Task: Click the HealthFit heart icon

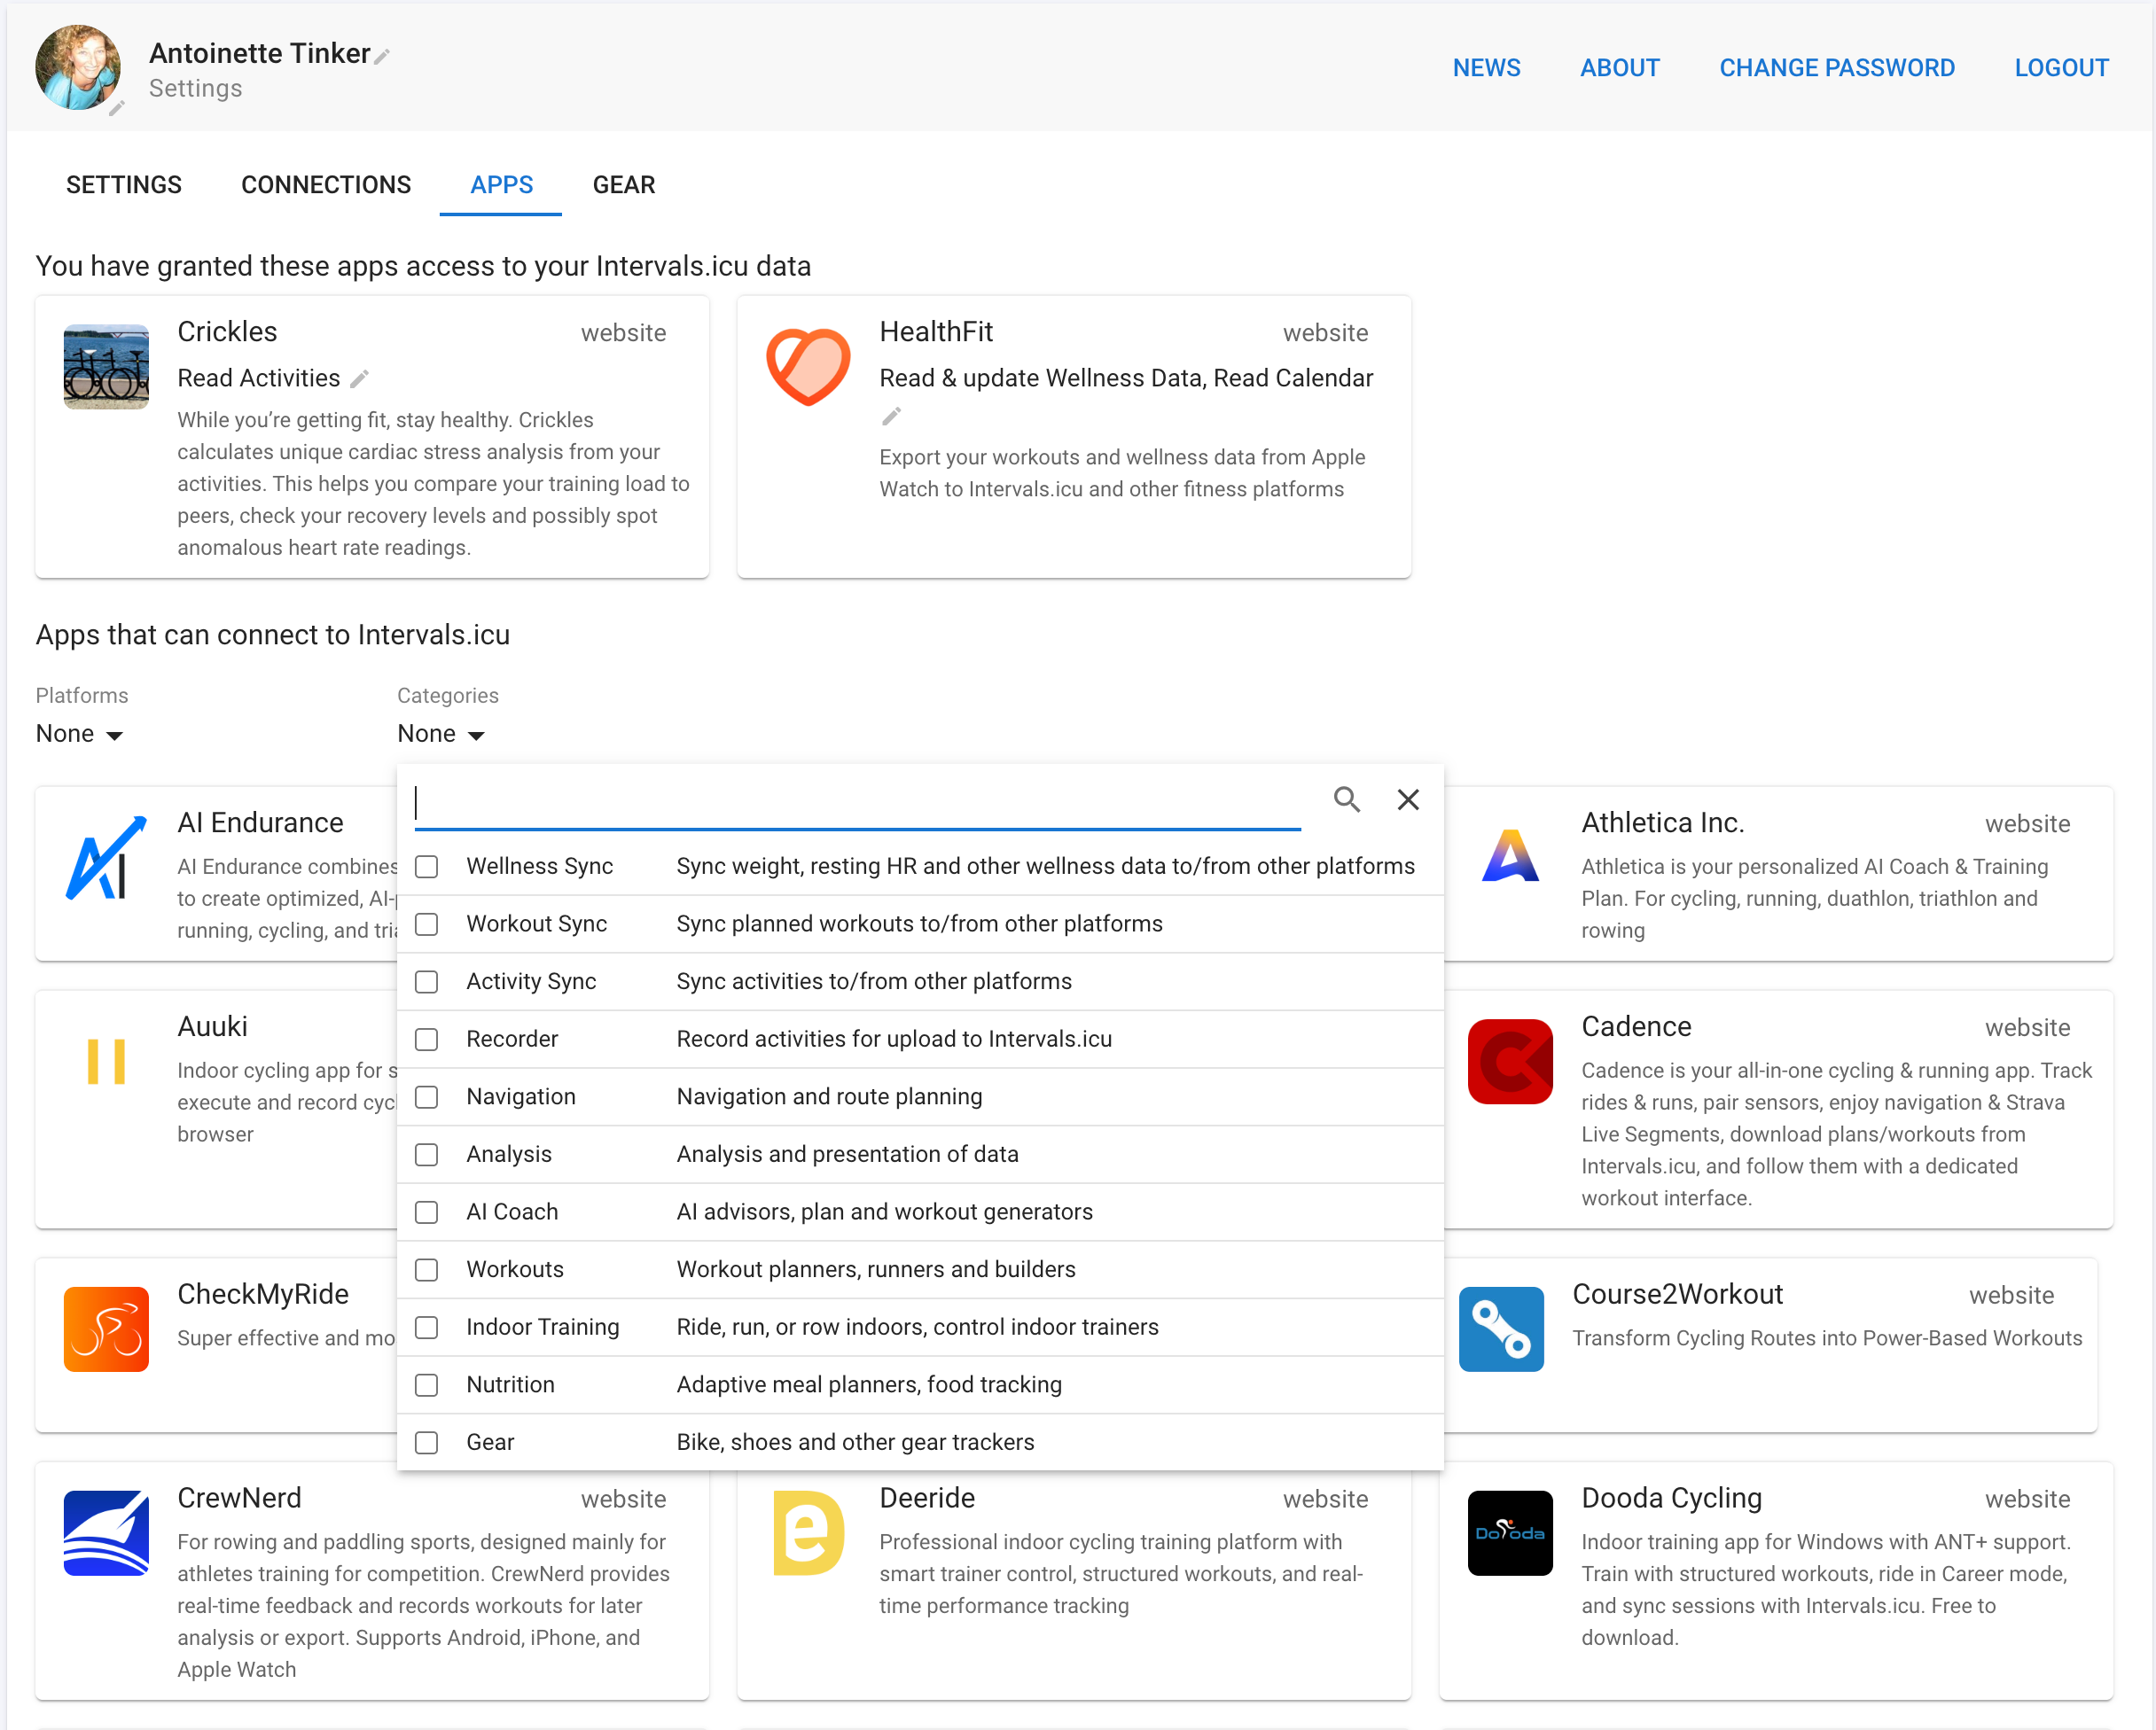Action: pos(808,366)
